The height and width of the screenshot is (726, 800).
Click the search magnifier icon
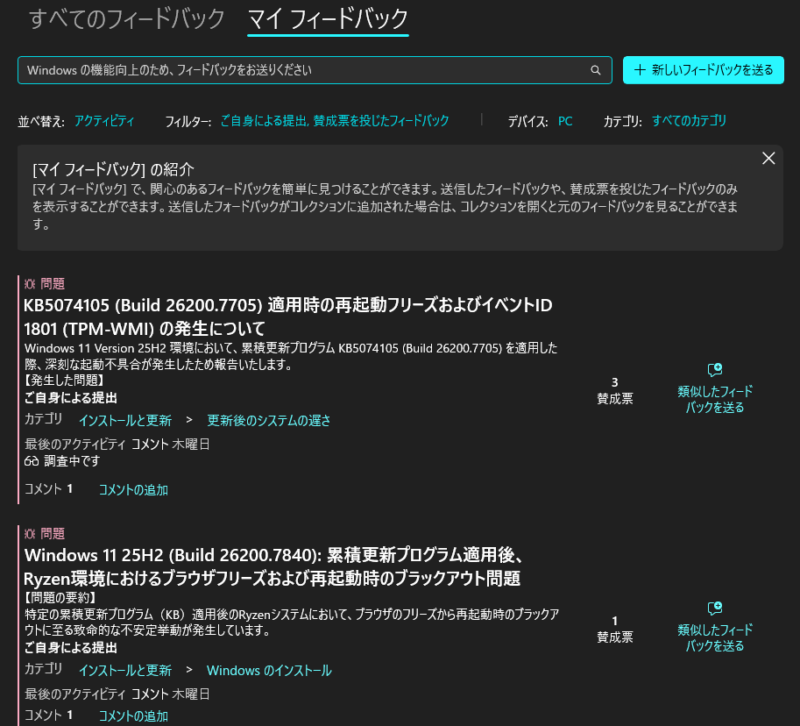click(x=596, y=70)
